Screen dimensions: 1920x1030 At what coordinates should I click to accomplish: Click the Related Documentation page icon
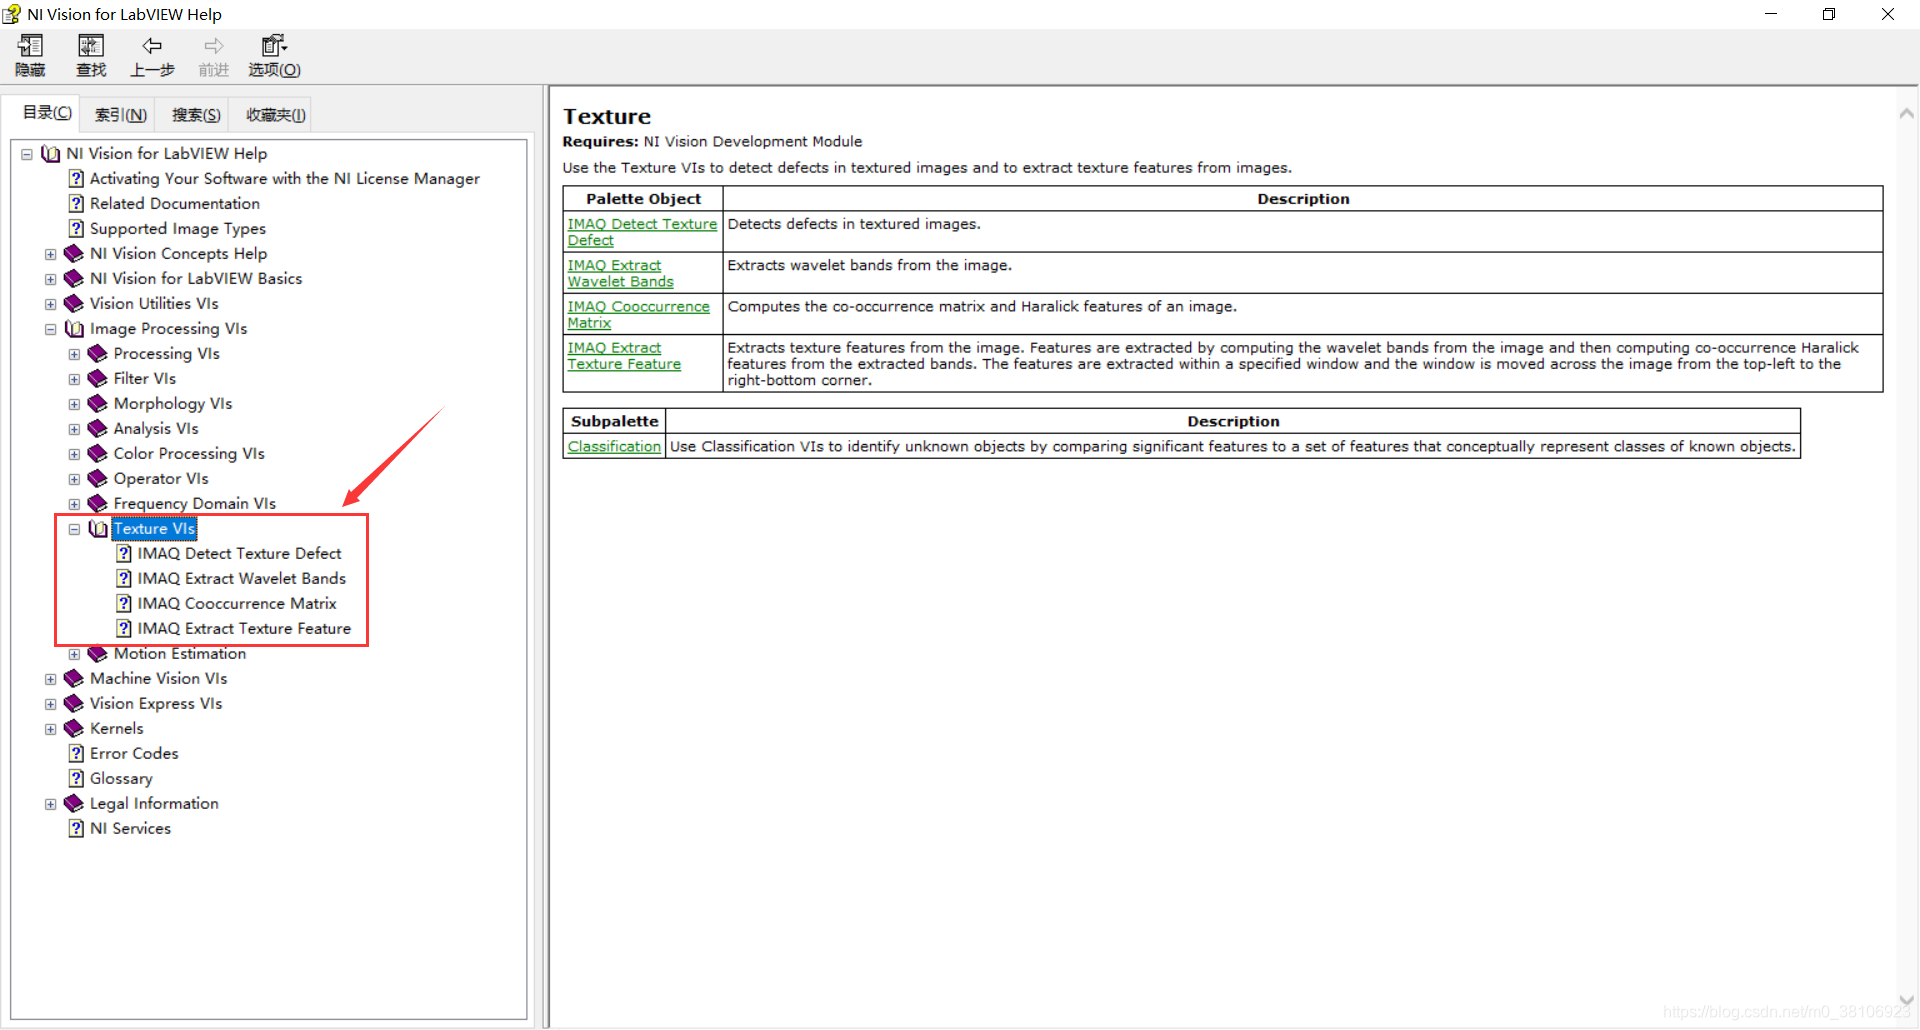76,204
